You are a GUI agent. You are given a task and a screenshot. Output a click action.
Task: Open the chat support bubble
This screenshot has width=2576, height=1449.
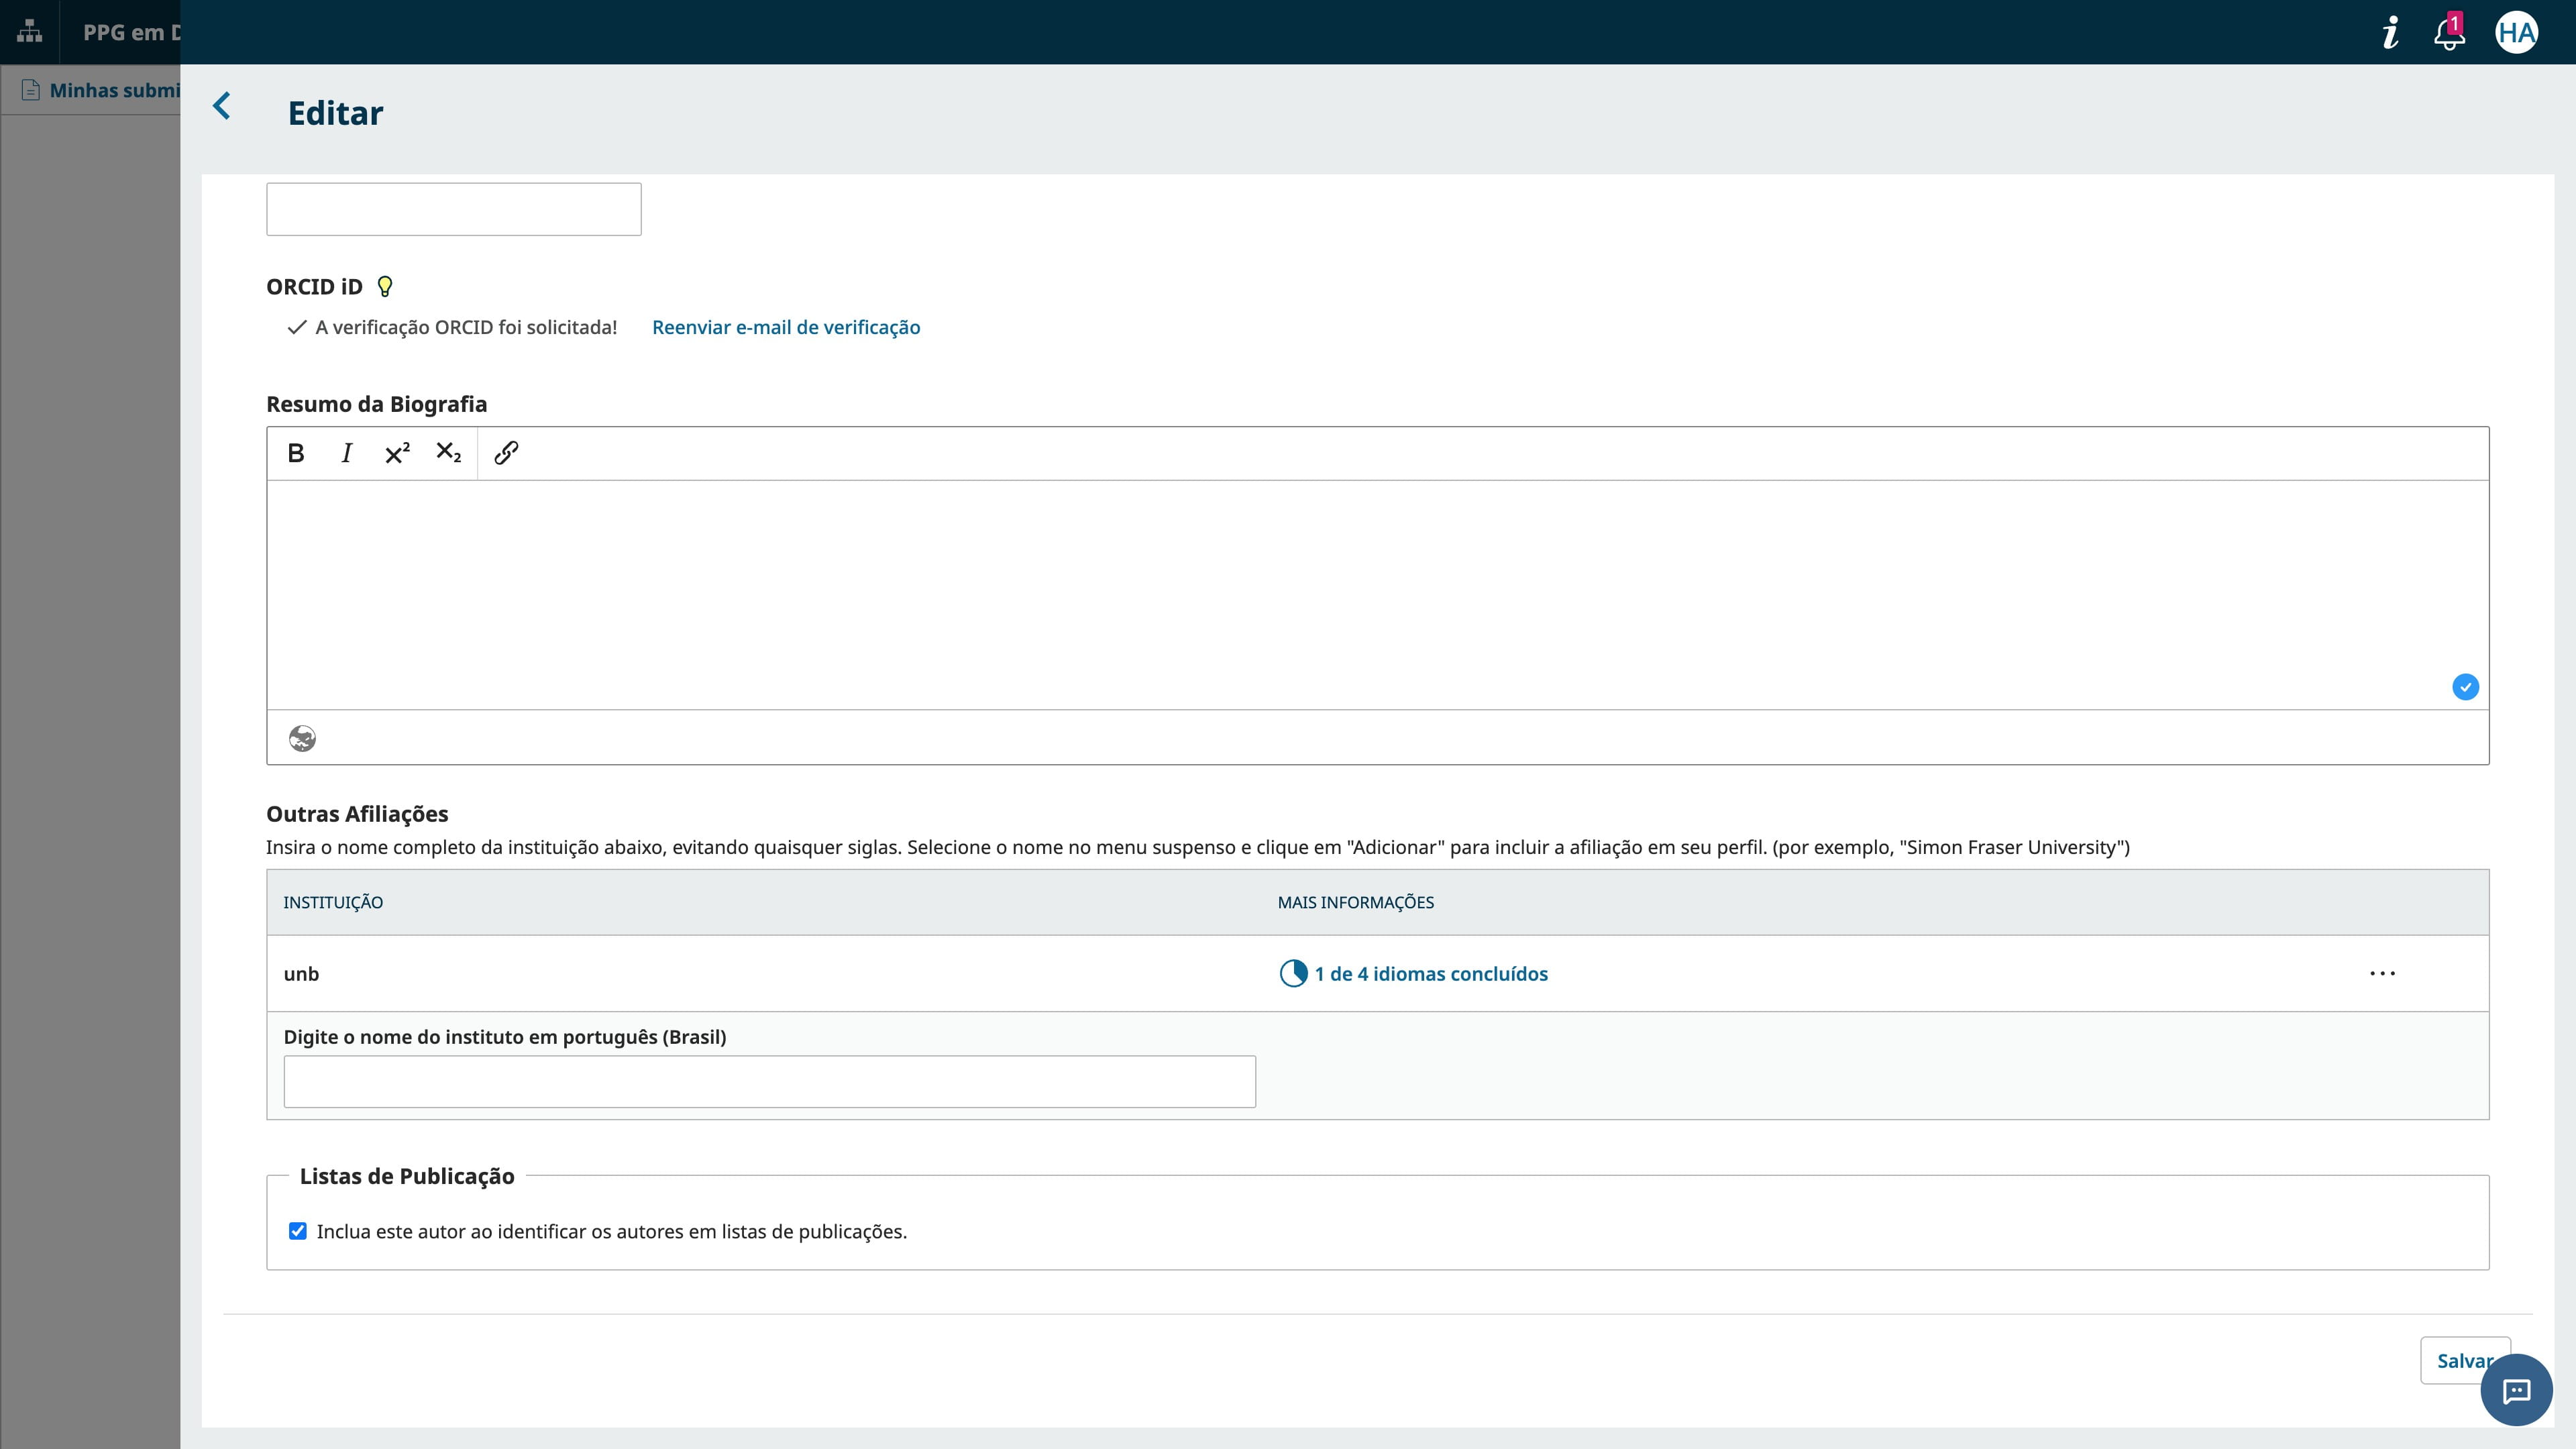(x=2516, y=1390)
